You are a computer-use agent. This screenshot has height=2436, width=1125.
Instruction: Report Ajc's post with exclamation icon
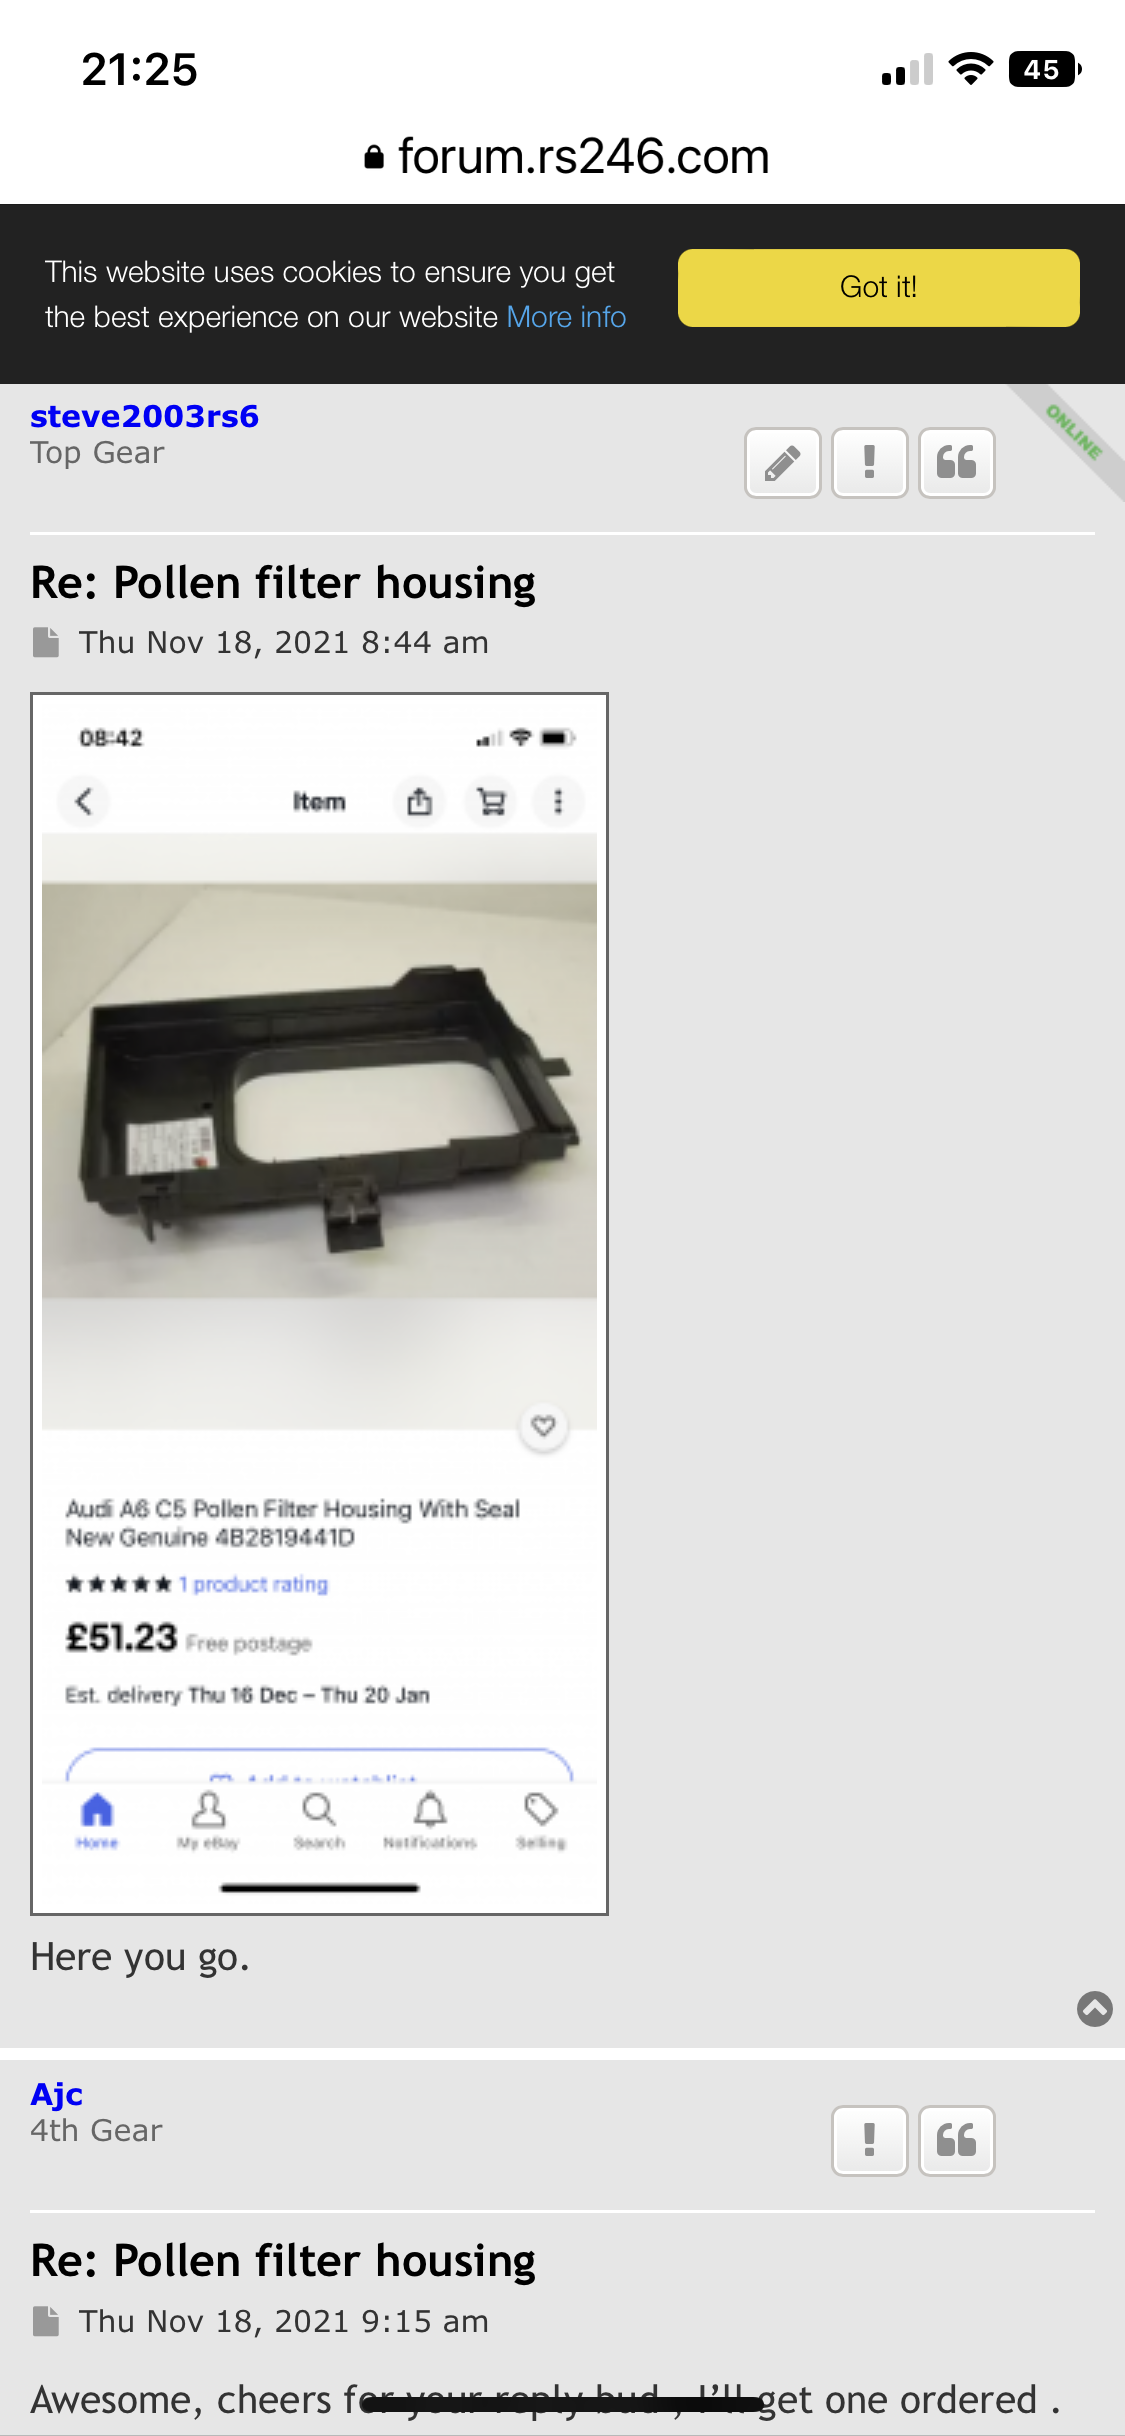[869, 2141]
